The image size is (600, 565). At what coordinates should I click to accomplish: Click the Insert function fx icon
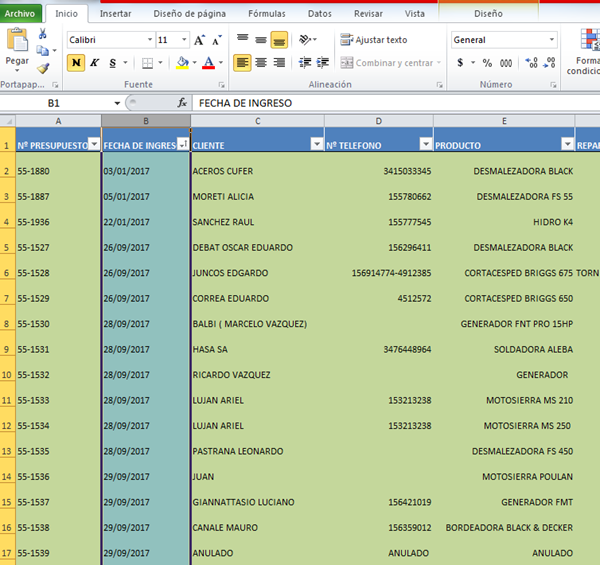(x=182, y=103)
